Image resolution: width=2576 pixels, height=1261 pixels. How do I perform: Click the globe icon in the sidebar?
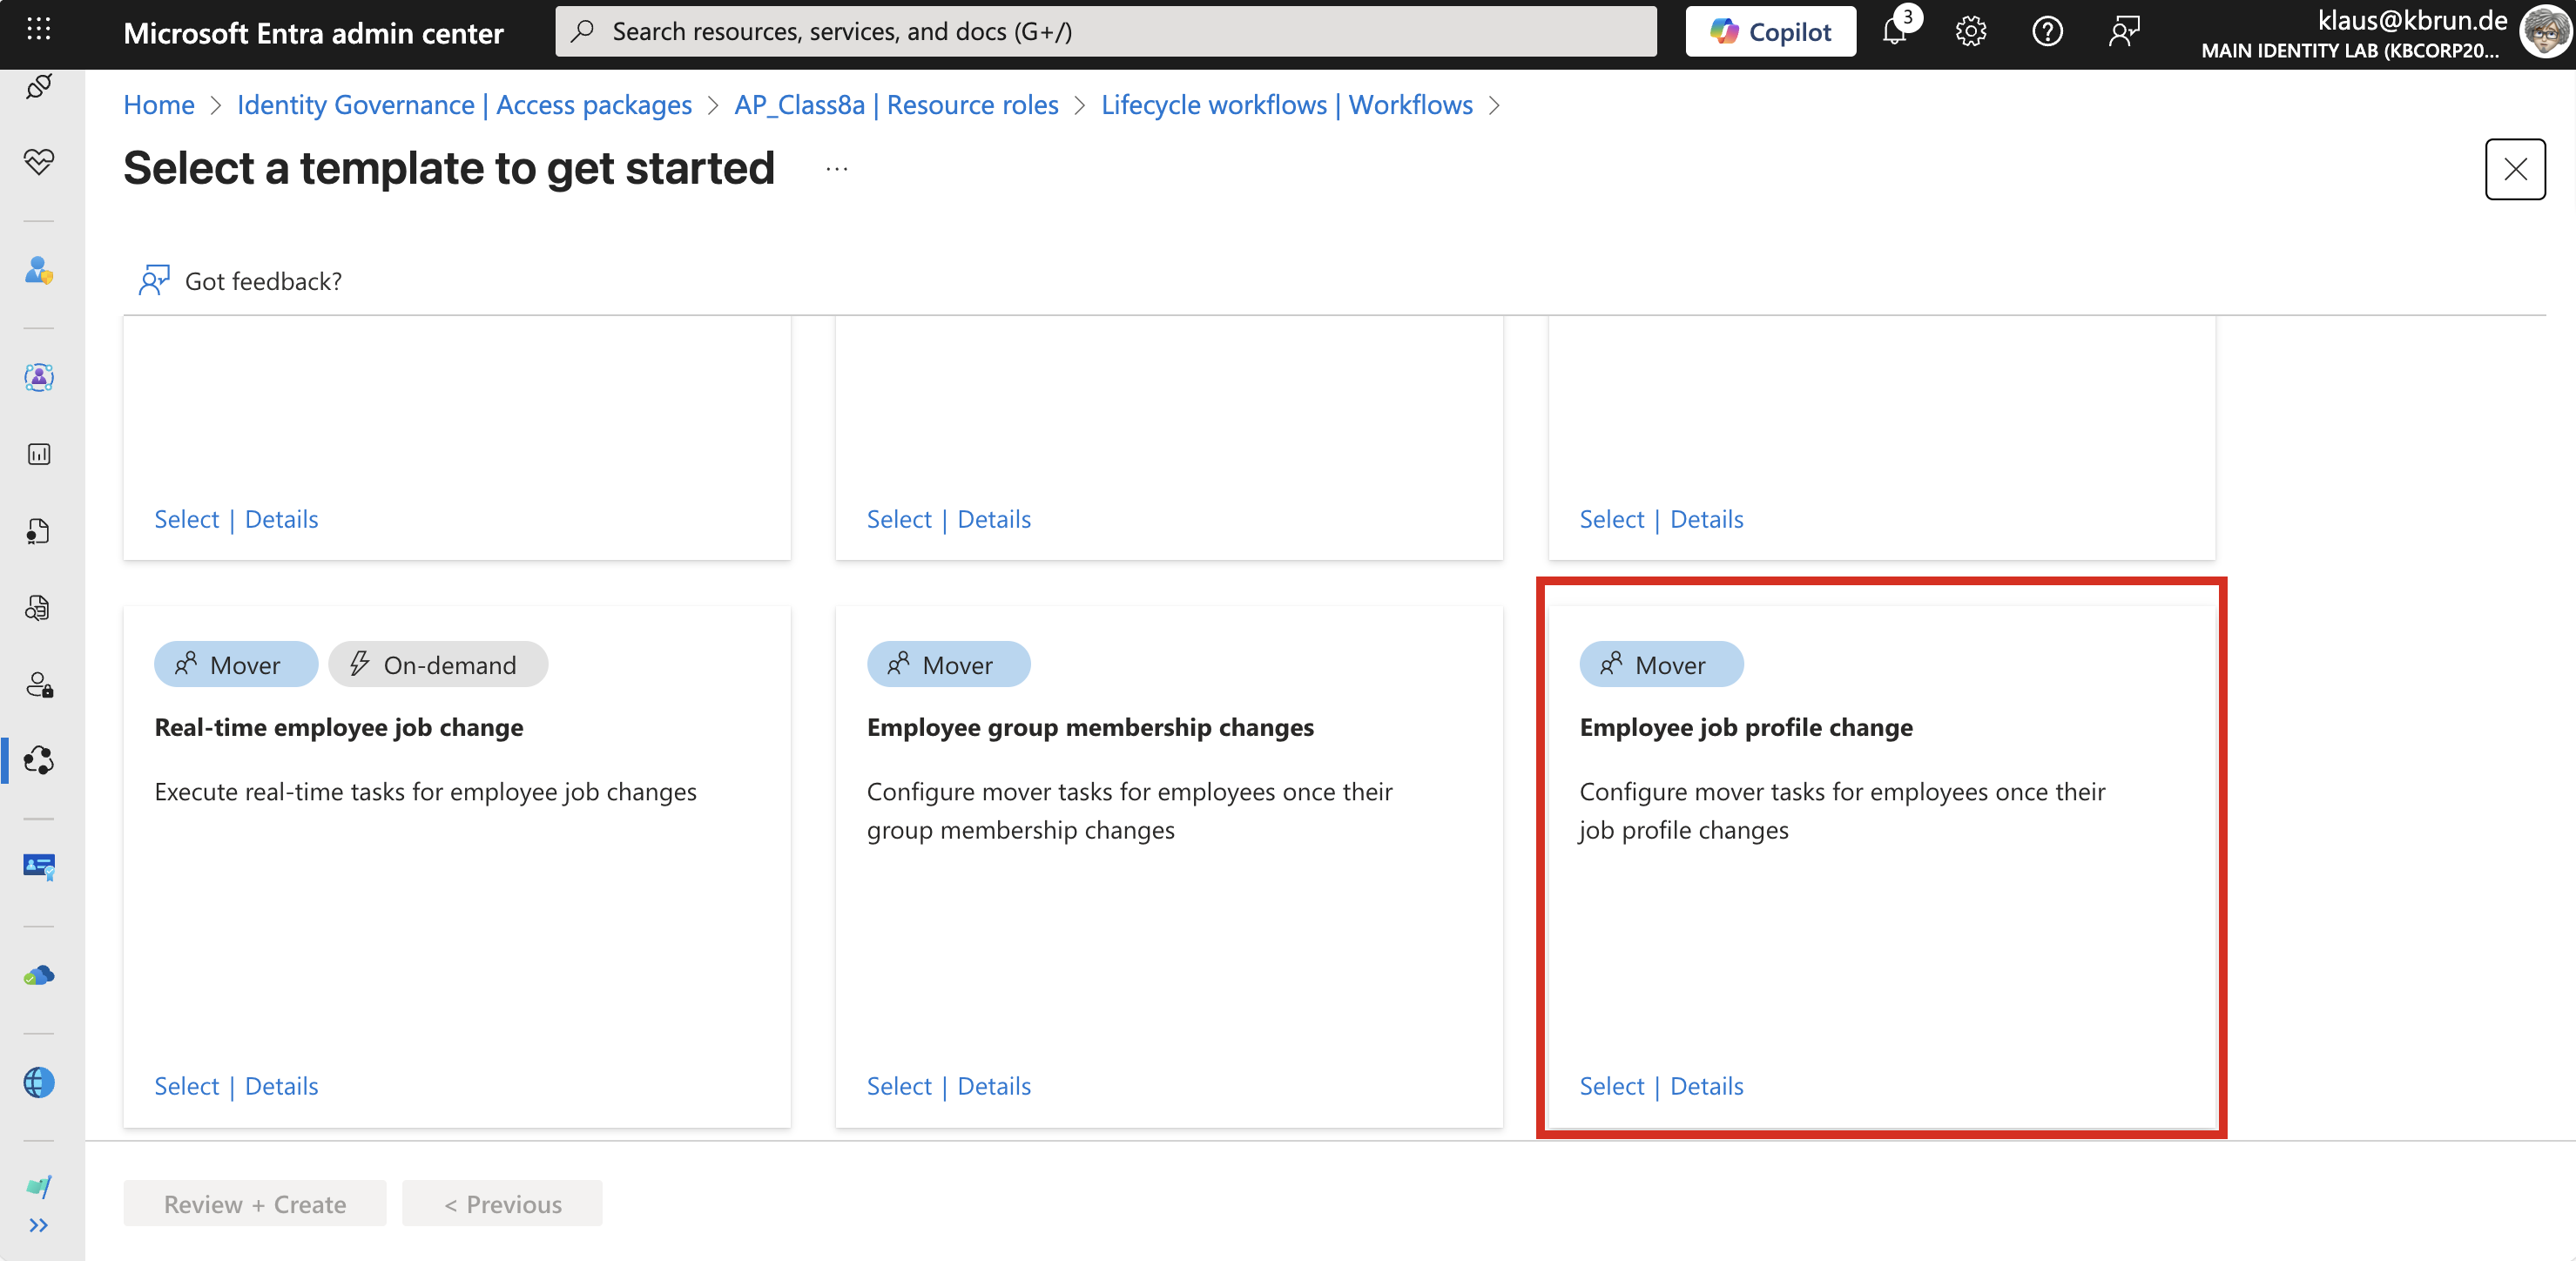pos(39,1083)
